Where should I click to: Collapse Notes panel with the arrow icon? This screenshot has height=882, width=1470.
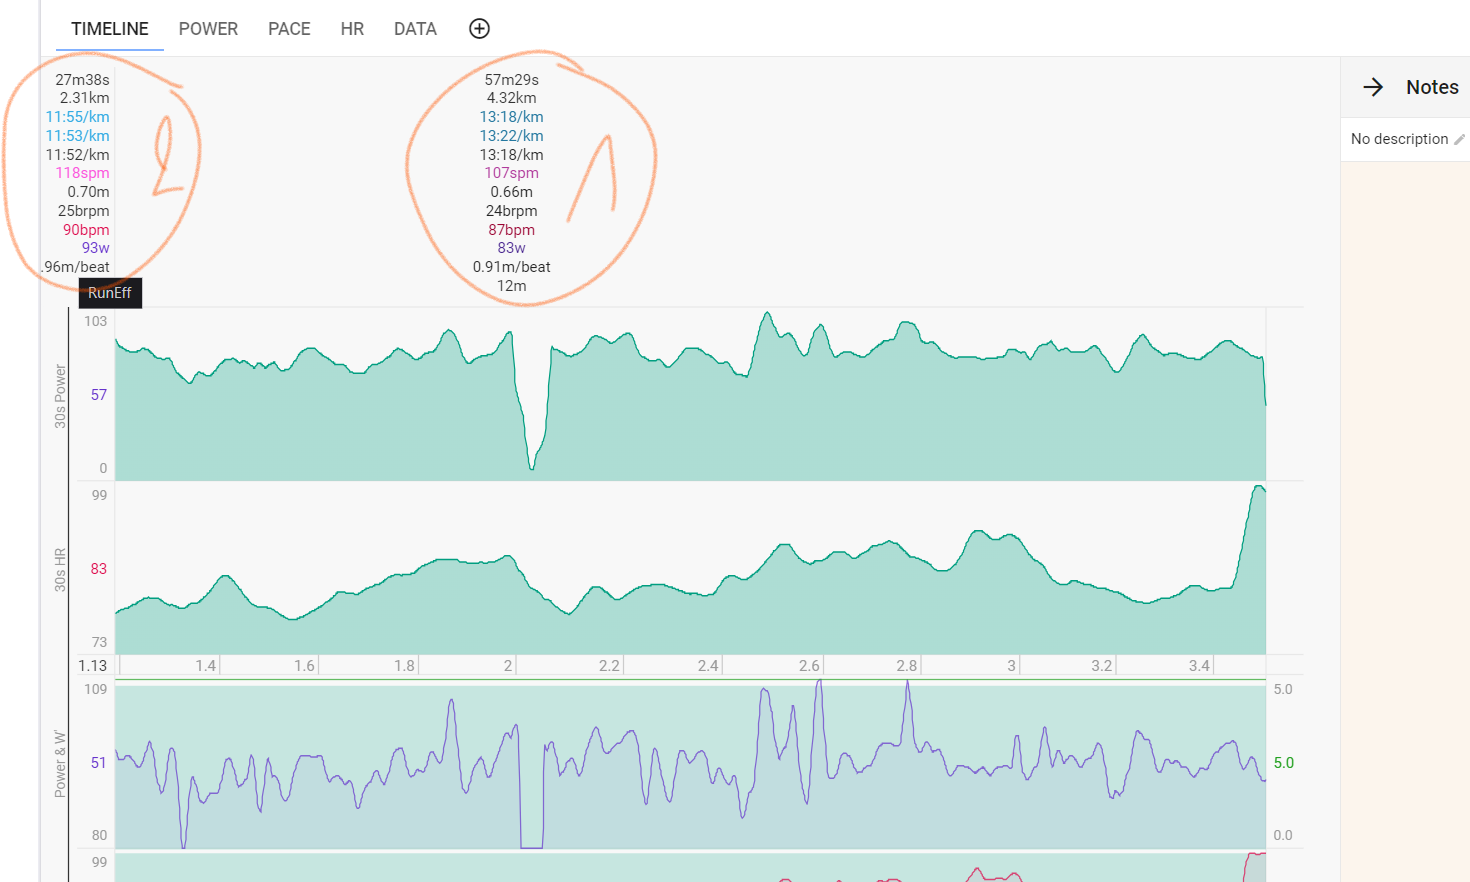pyautogui.click(x=1373, y=87)
